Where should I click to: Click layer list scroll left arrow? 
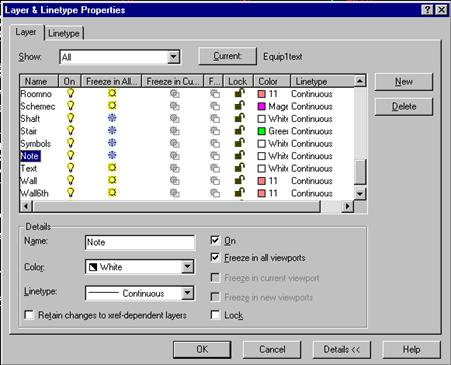[x=26, y=206]
